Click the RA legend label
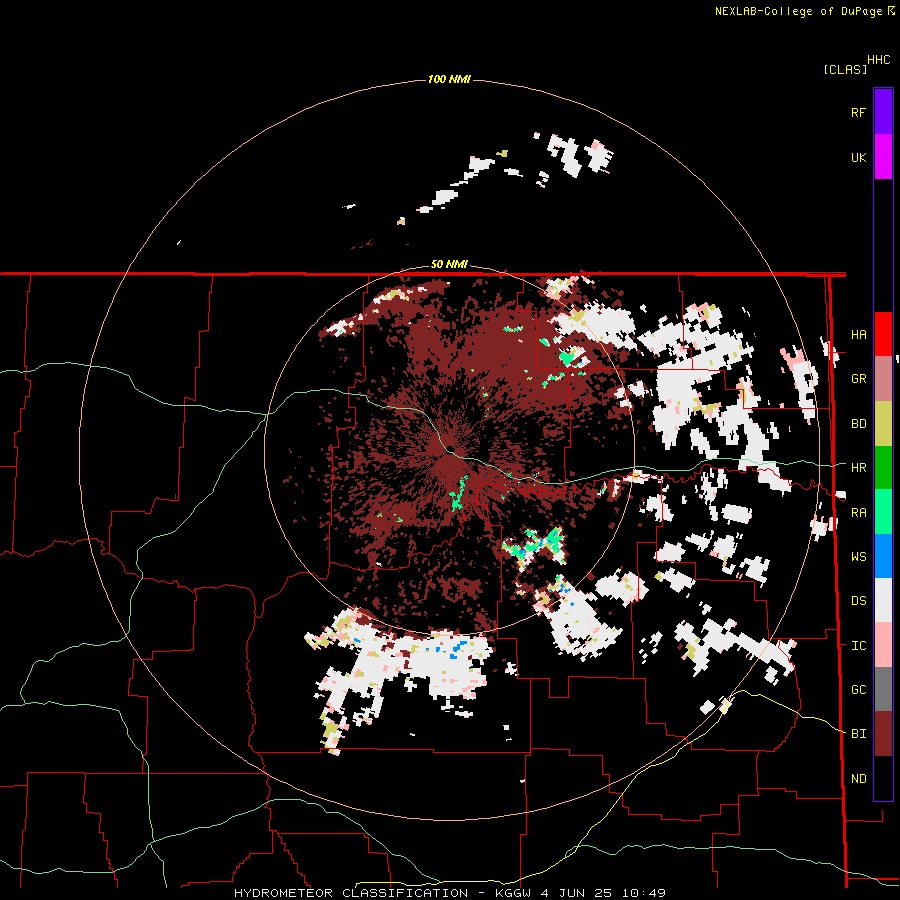 pyautogui.click(x=858, y=513)
